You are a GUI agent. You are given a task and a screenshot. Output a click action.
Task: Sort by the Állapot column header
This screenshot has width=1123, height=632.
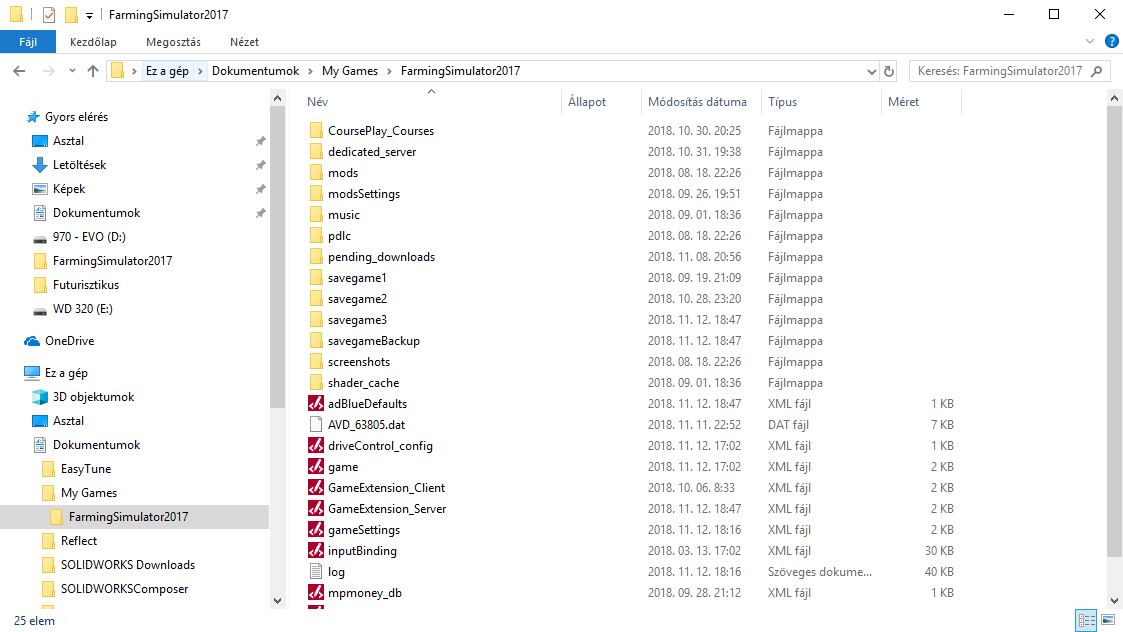point(587,102)
